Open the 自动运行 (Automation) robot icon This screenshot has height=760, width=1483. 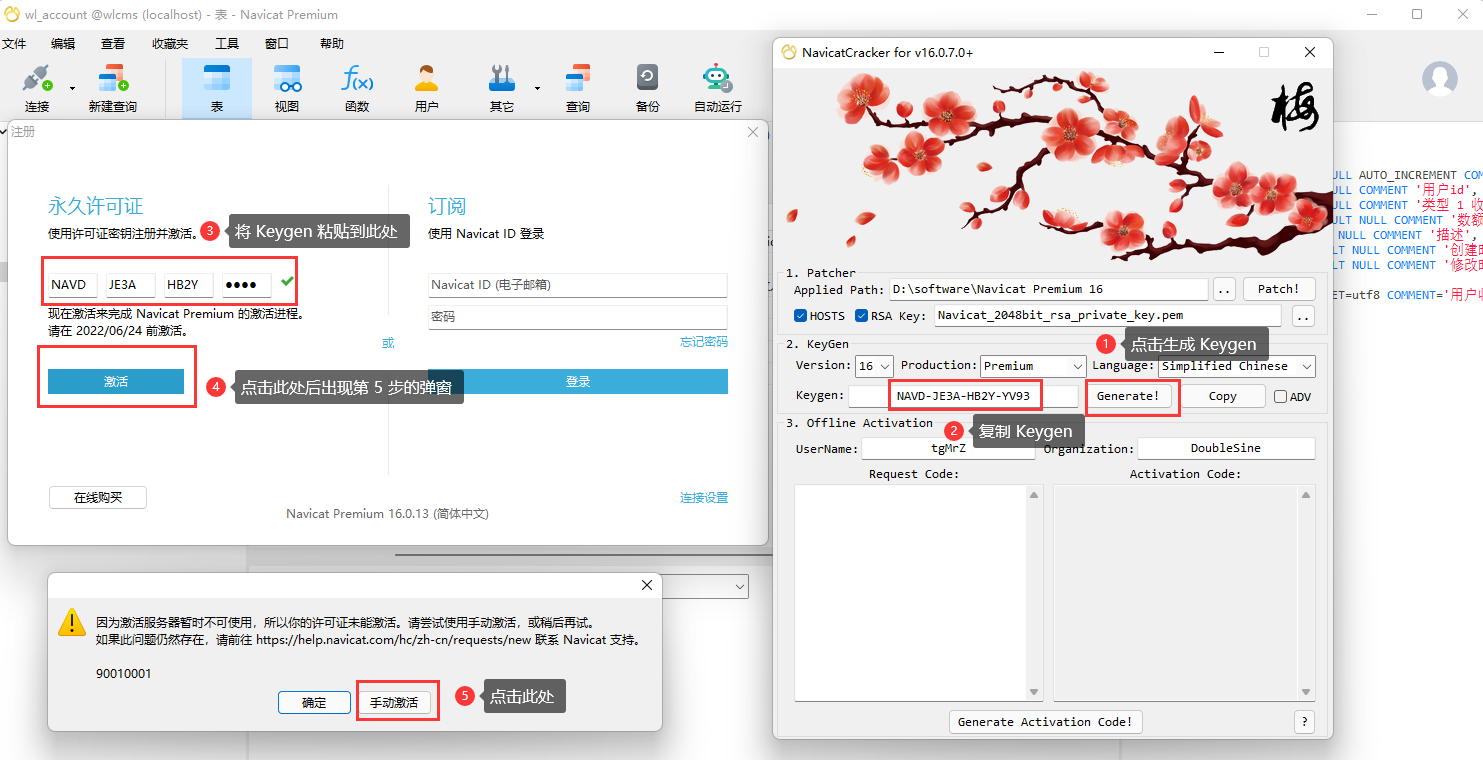pyautogui.click(x=717, y=87)
